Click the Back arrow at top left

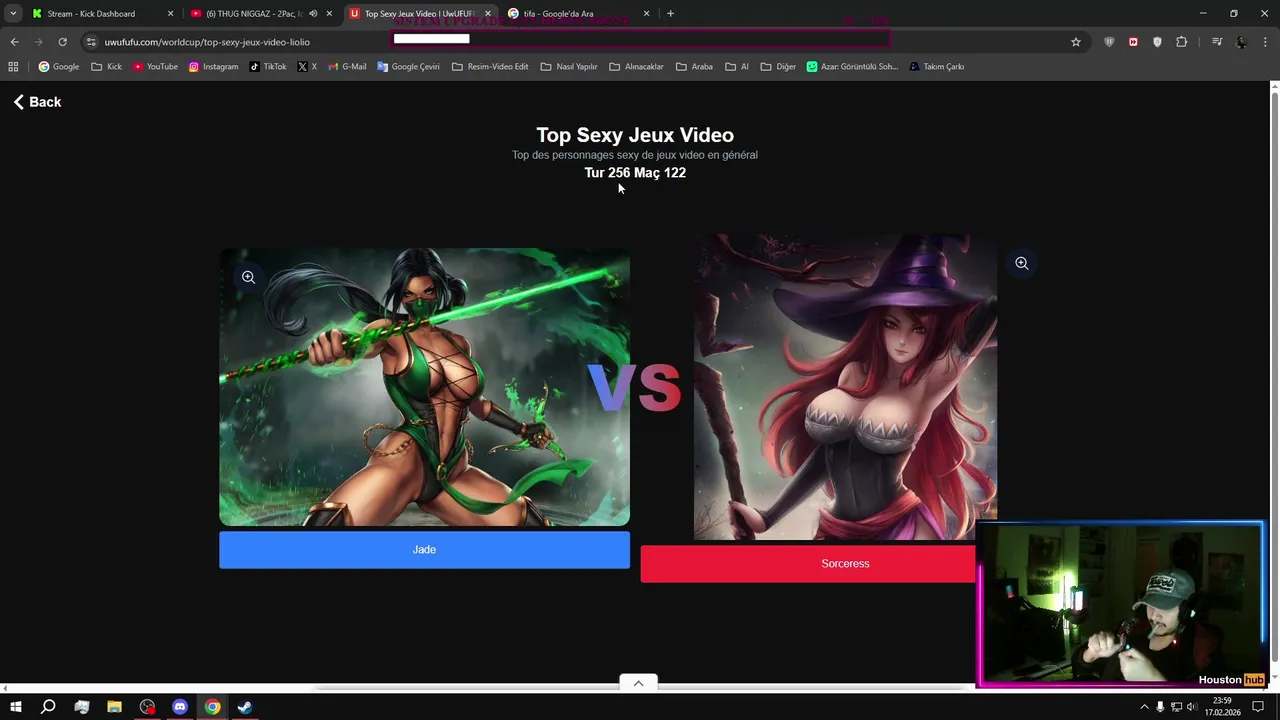tap(37, 102)
